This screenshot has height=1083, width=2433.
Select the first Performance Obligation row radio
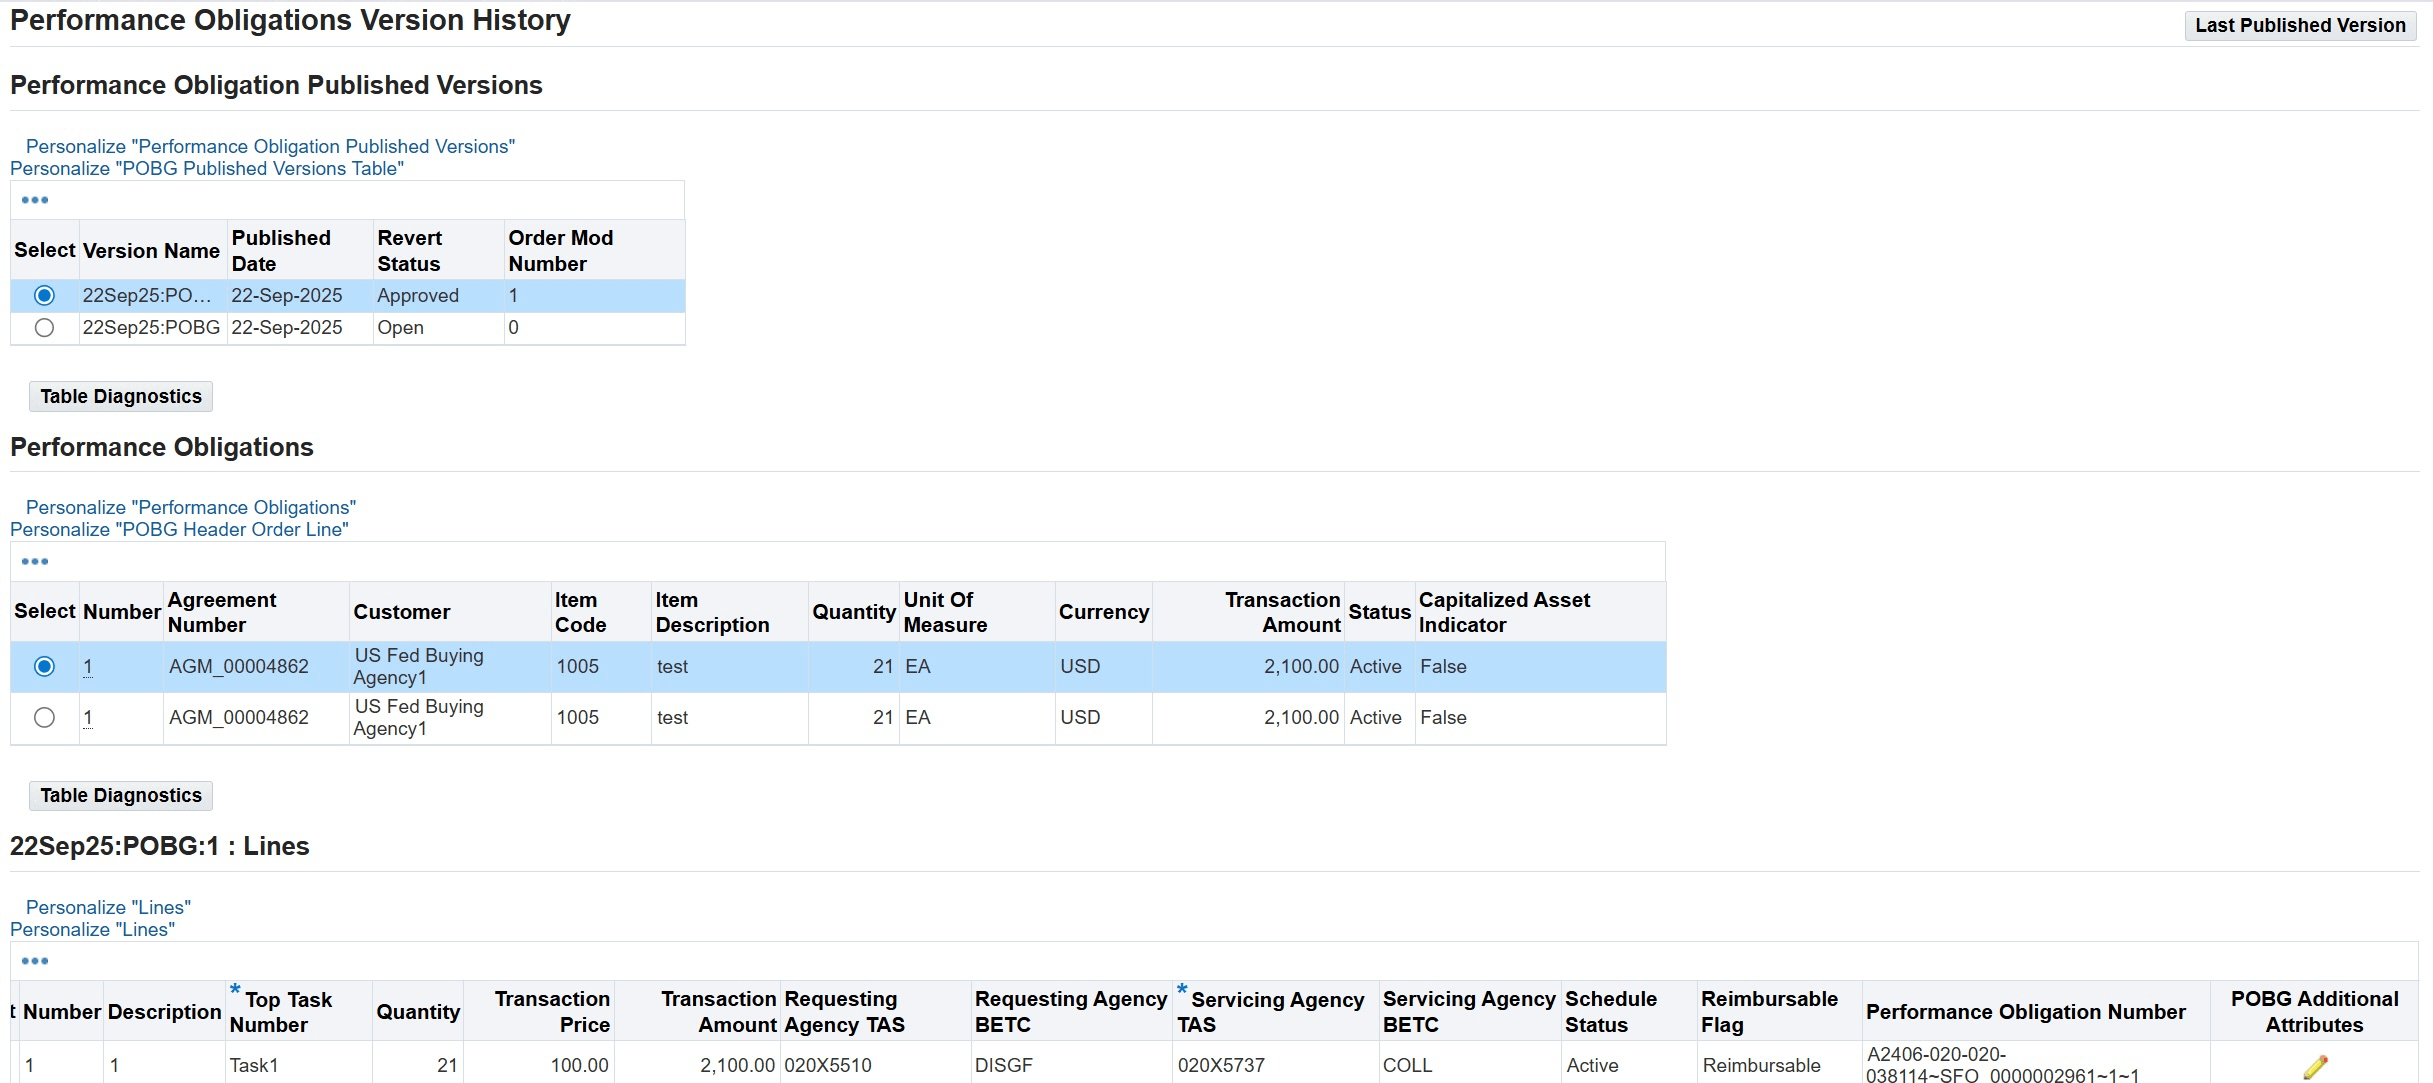(x=44, y=667)
